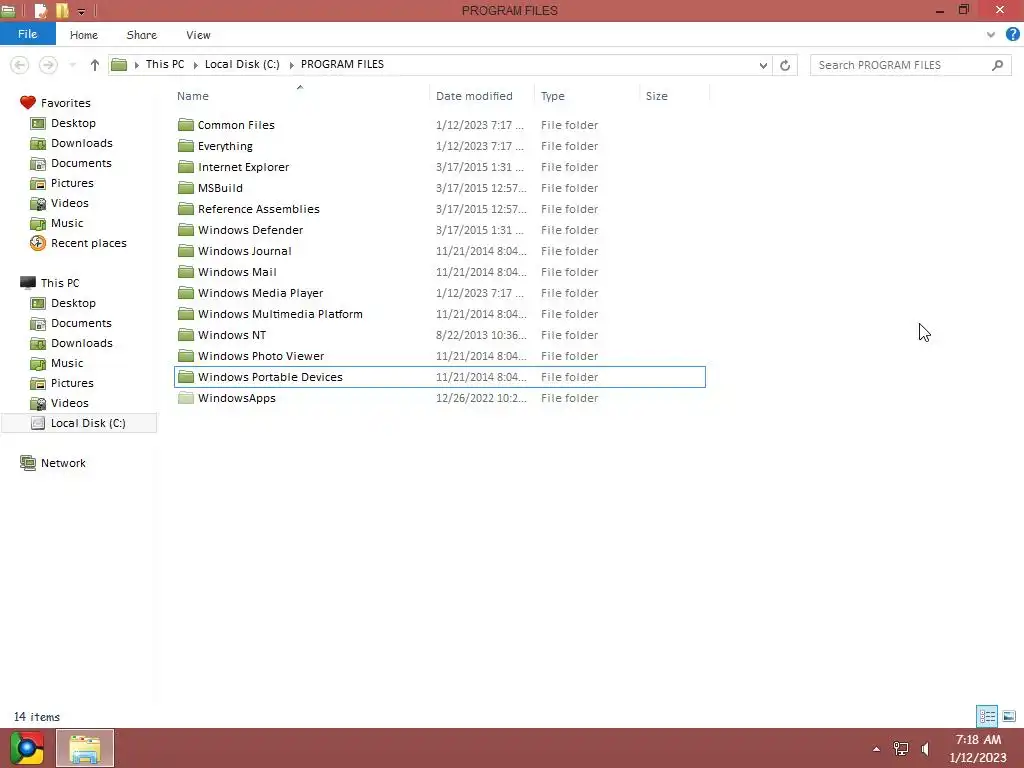Image resolution: width=1024 pixels, height=768 pixels.
Task: Select 'Windows NT' folder name
Action: pos(232,334)
